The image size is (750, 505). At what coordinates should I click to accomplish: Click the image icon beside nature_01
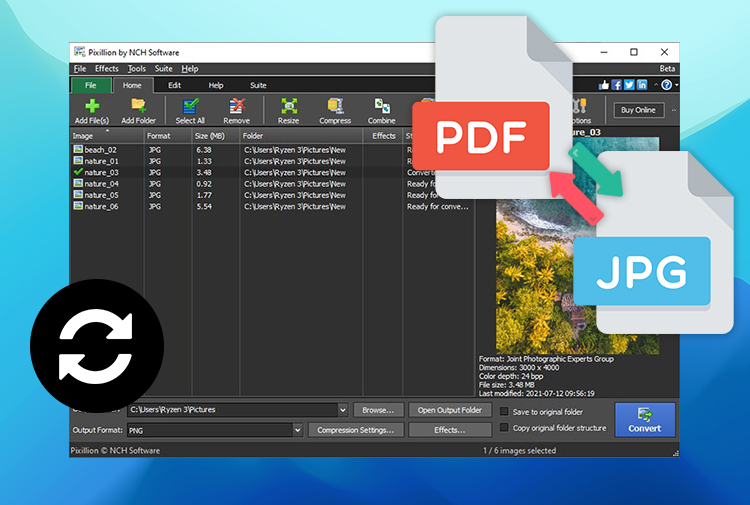tap(78, 161)
